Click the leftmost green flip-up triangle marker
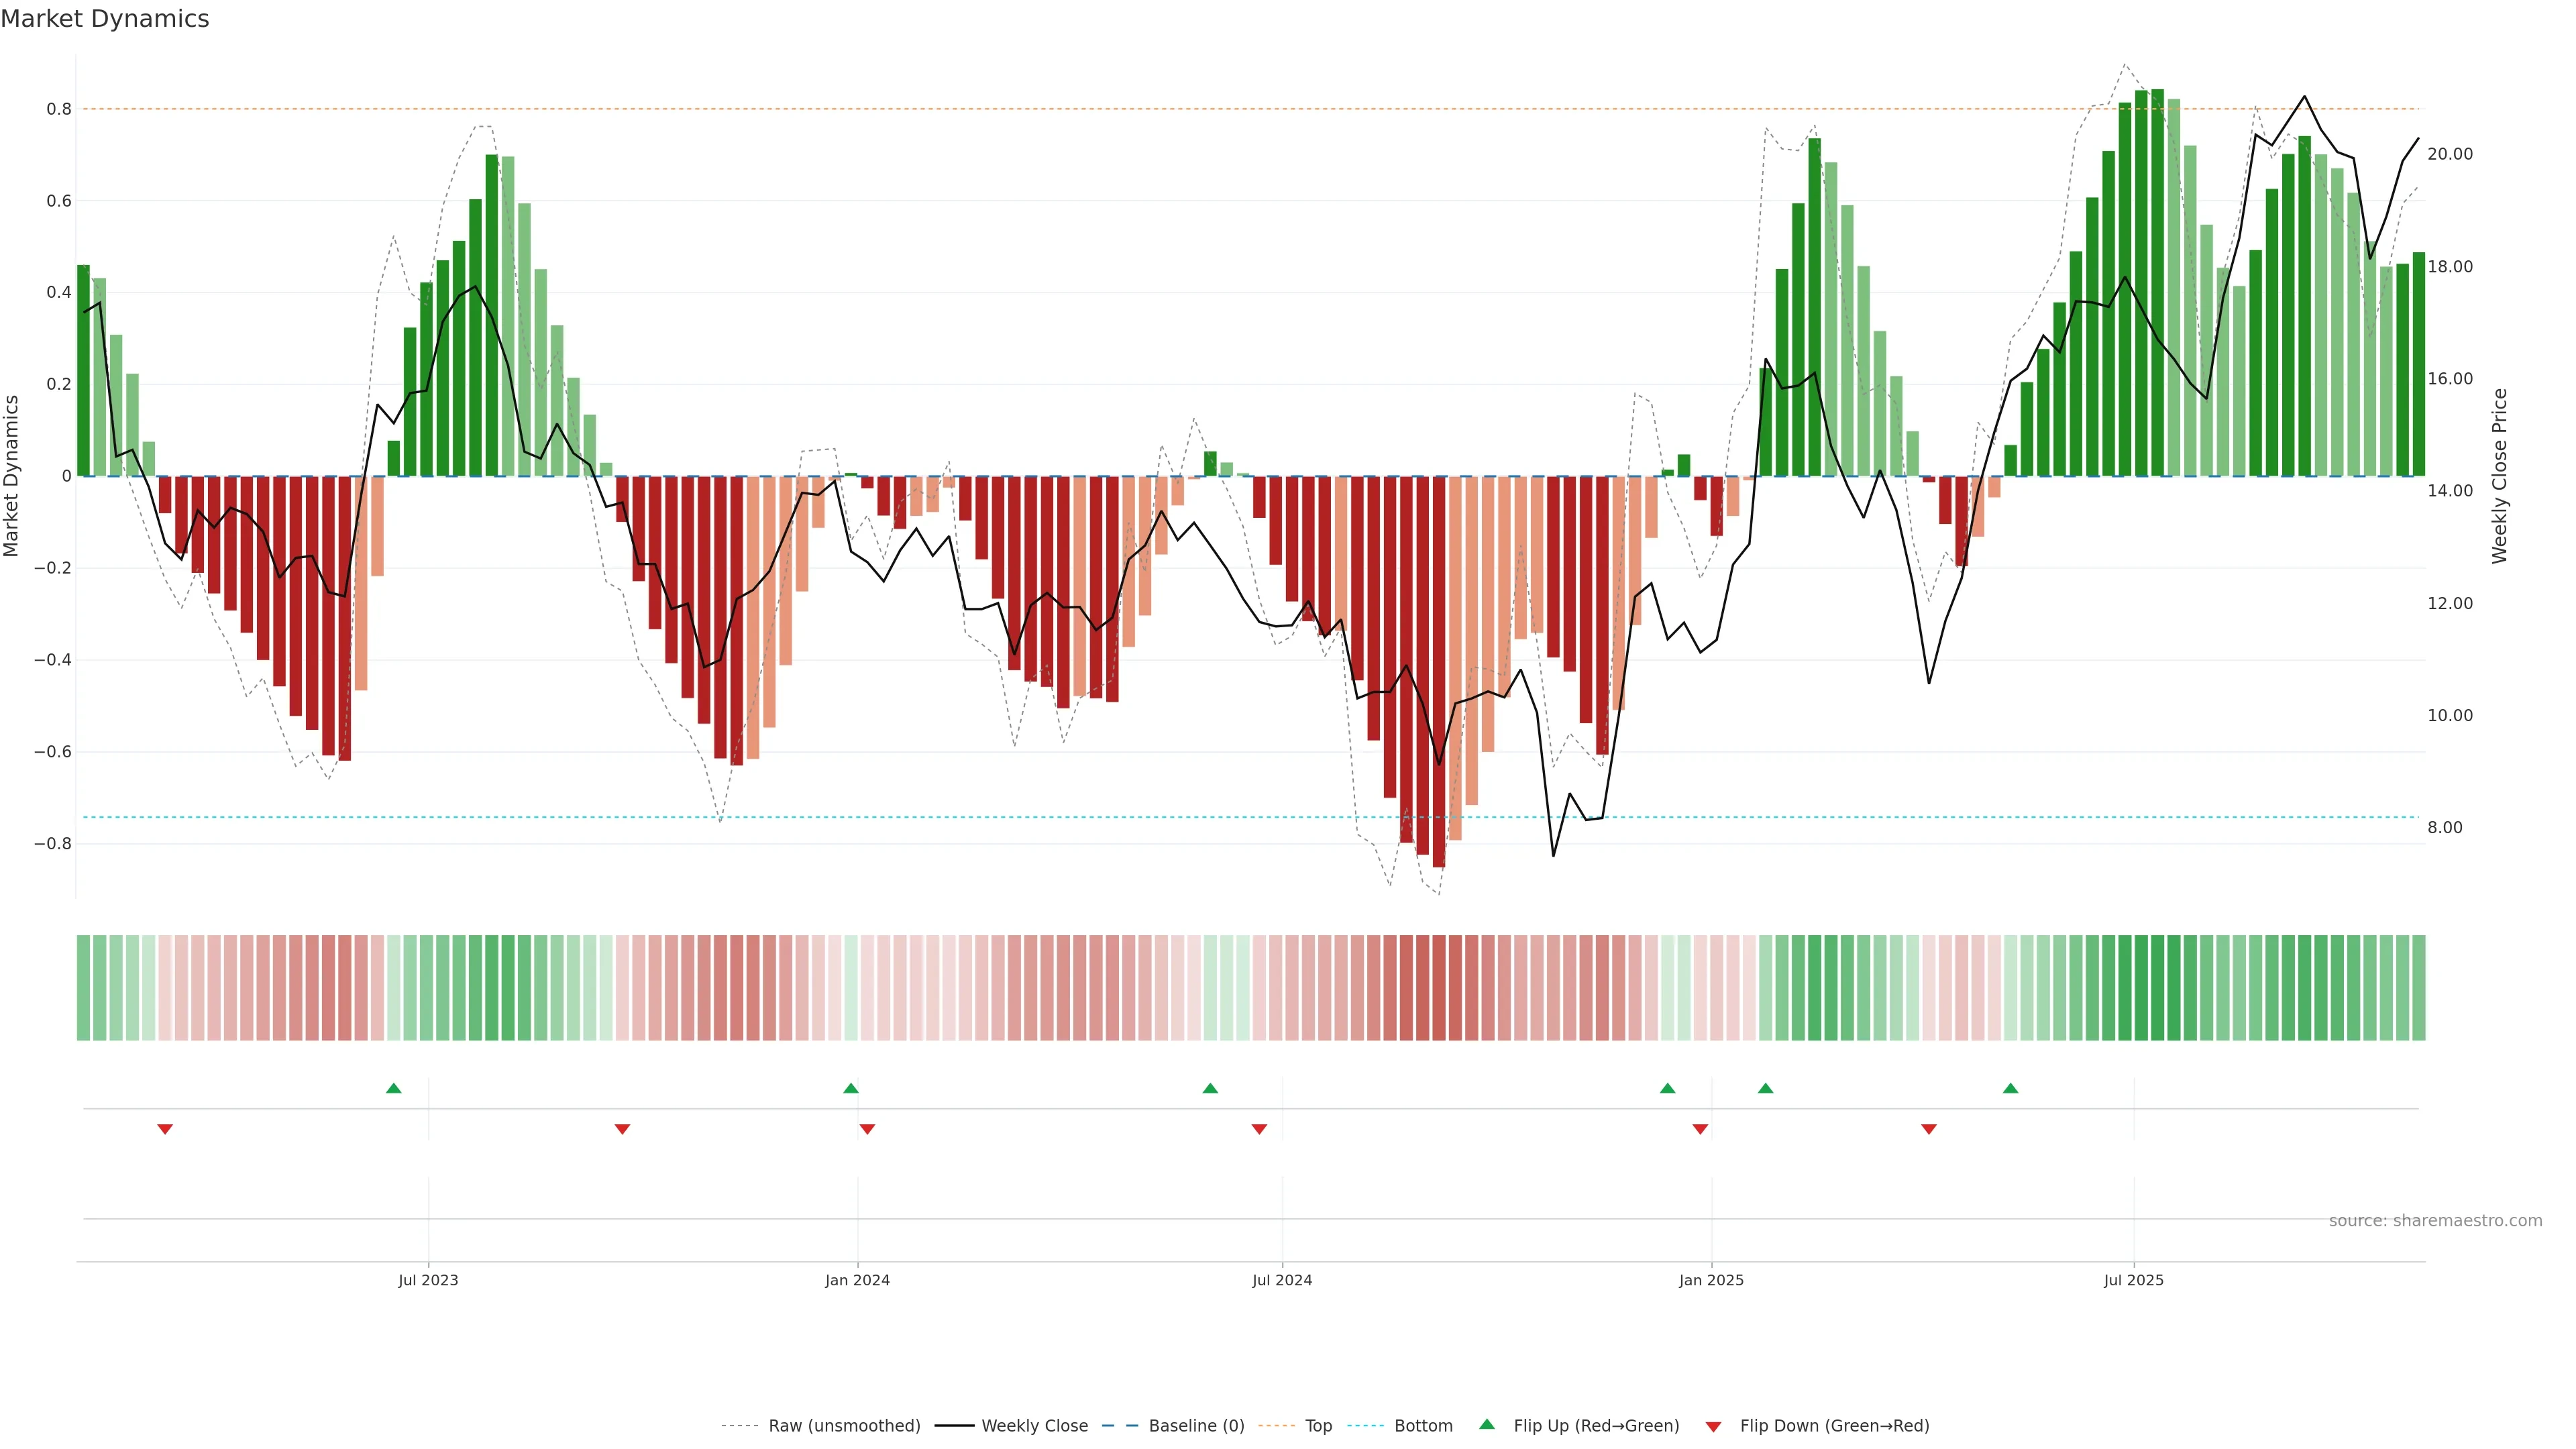The height and width of the screenshot is (1449, 2576). click(394, 1088)
